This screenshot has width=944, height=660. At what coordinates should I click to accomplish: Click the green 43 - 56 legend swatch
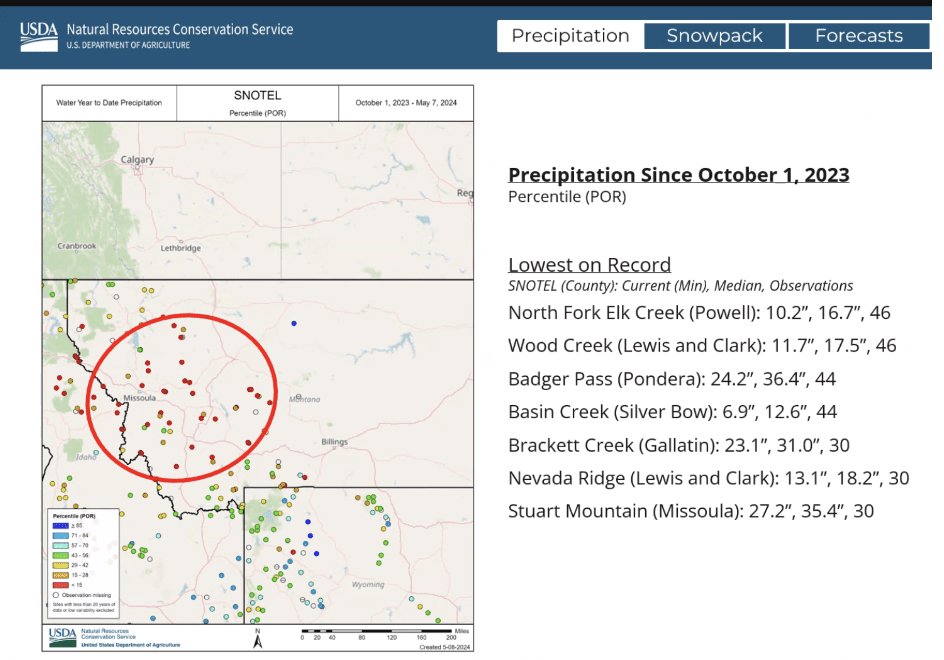pyautogui.click(x=60, y=555)
